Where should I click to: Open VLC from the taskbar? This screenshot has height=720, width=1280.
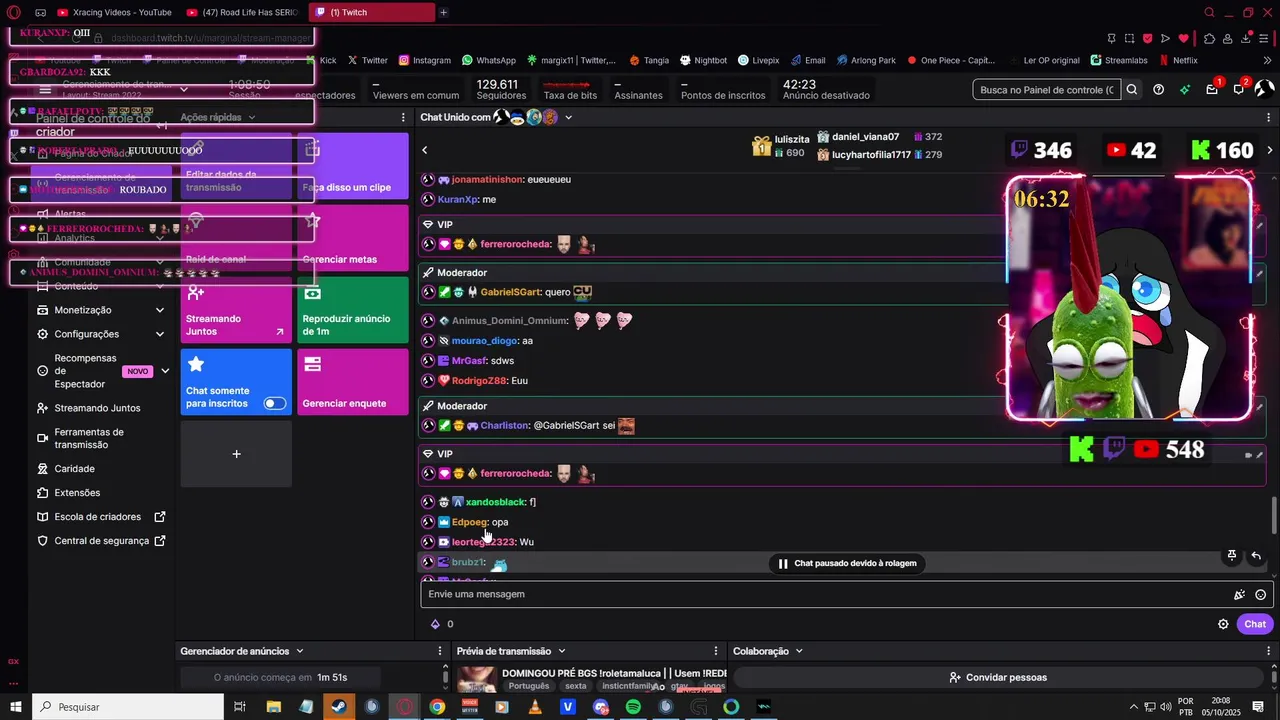[535, 707]
